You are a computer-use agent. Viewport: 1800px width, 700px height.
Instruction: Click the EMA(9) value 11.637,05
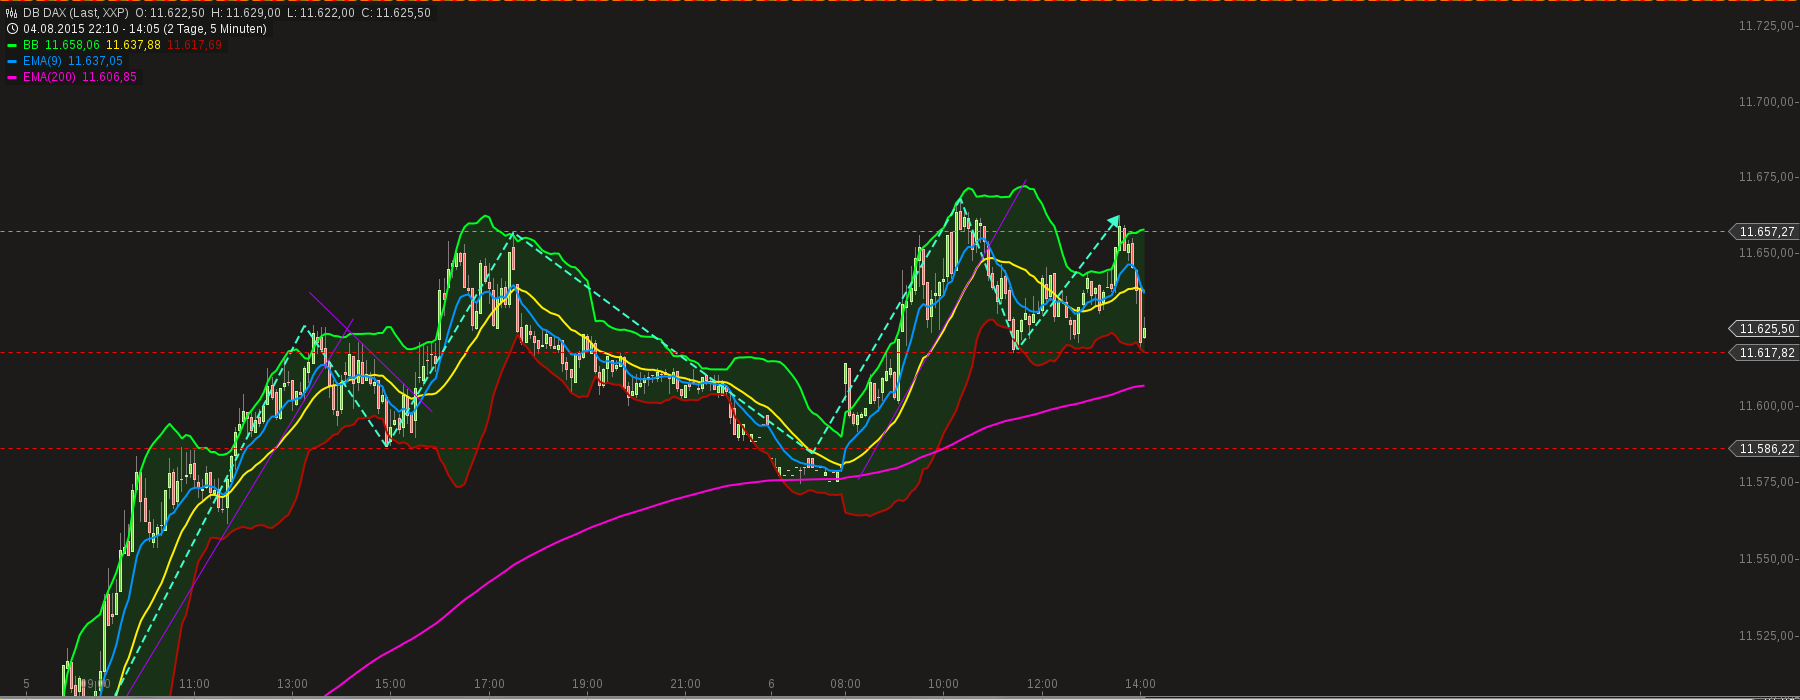(95, 61)
